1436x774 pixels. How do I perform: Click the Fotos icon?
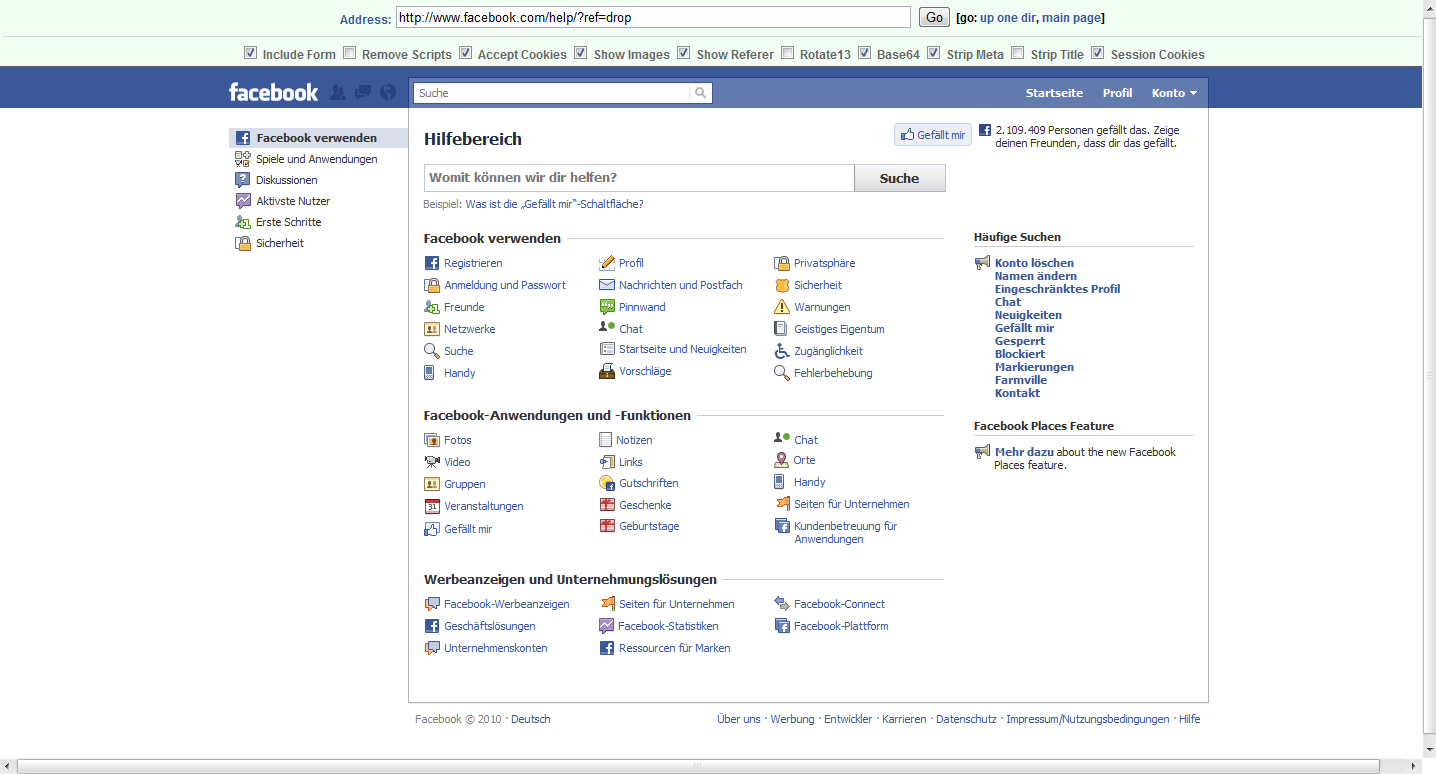432,440
